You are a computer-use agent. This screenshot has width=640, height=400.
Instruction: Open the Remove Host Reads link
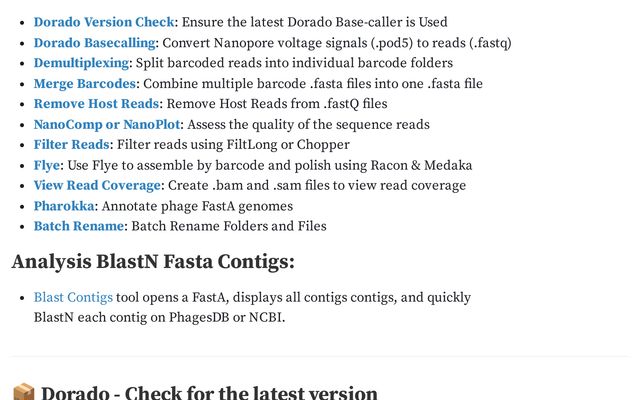pos(96,104)
